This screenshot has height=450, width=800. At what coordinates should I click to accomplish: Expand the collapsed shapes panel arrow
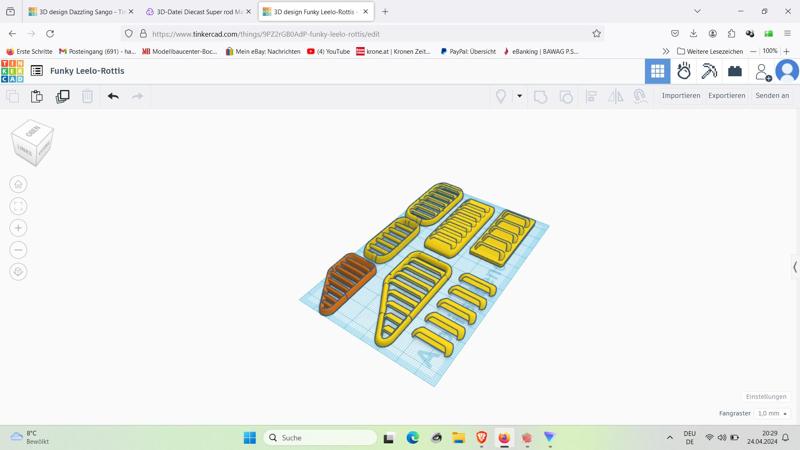(x=794, y=267)
